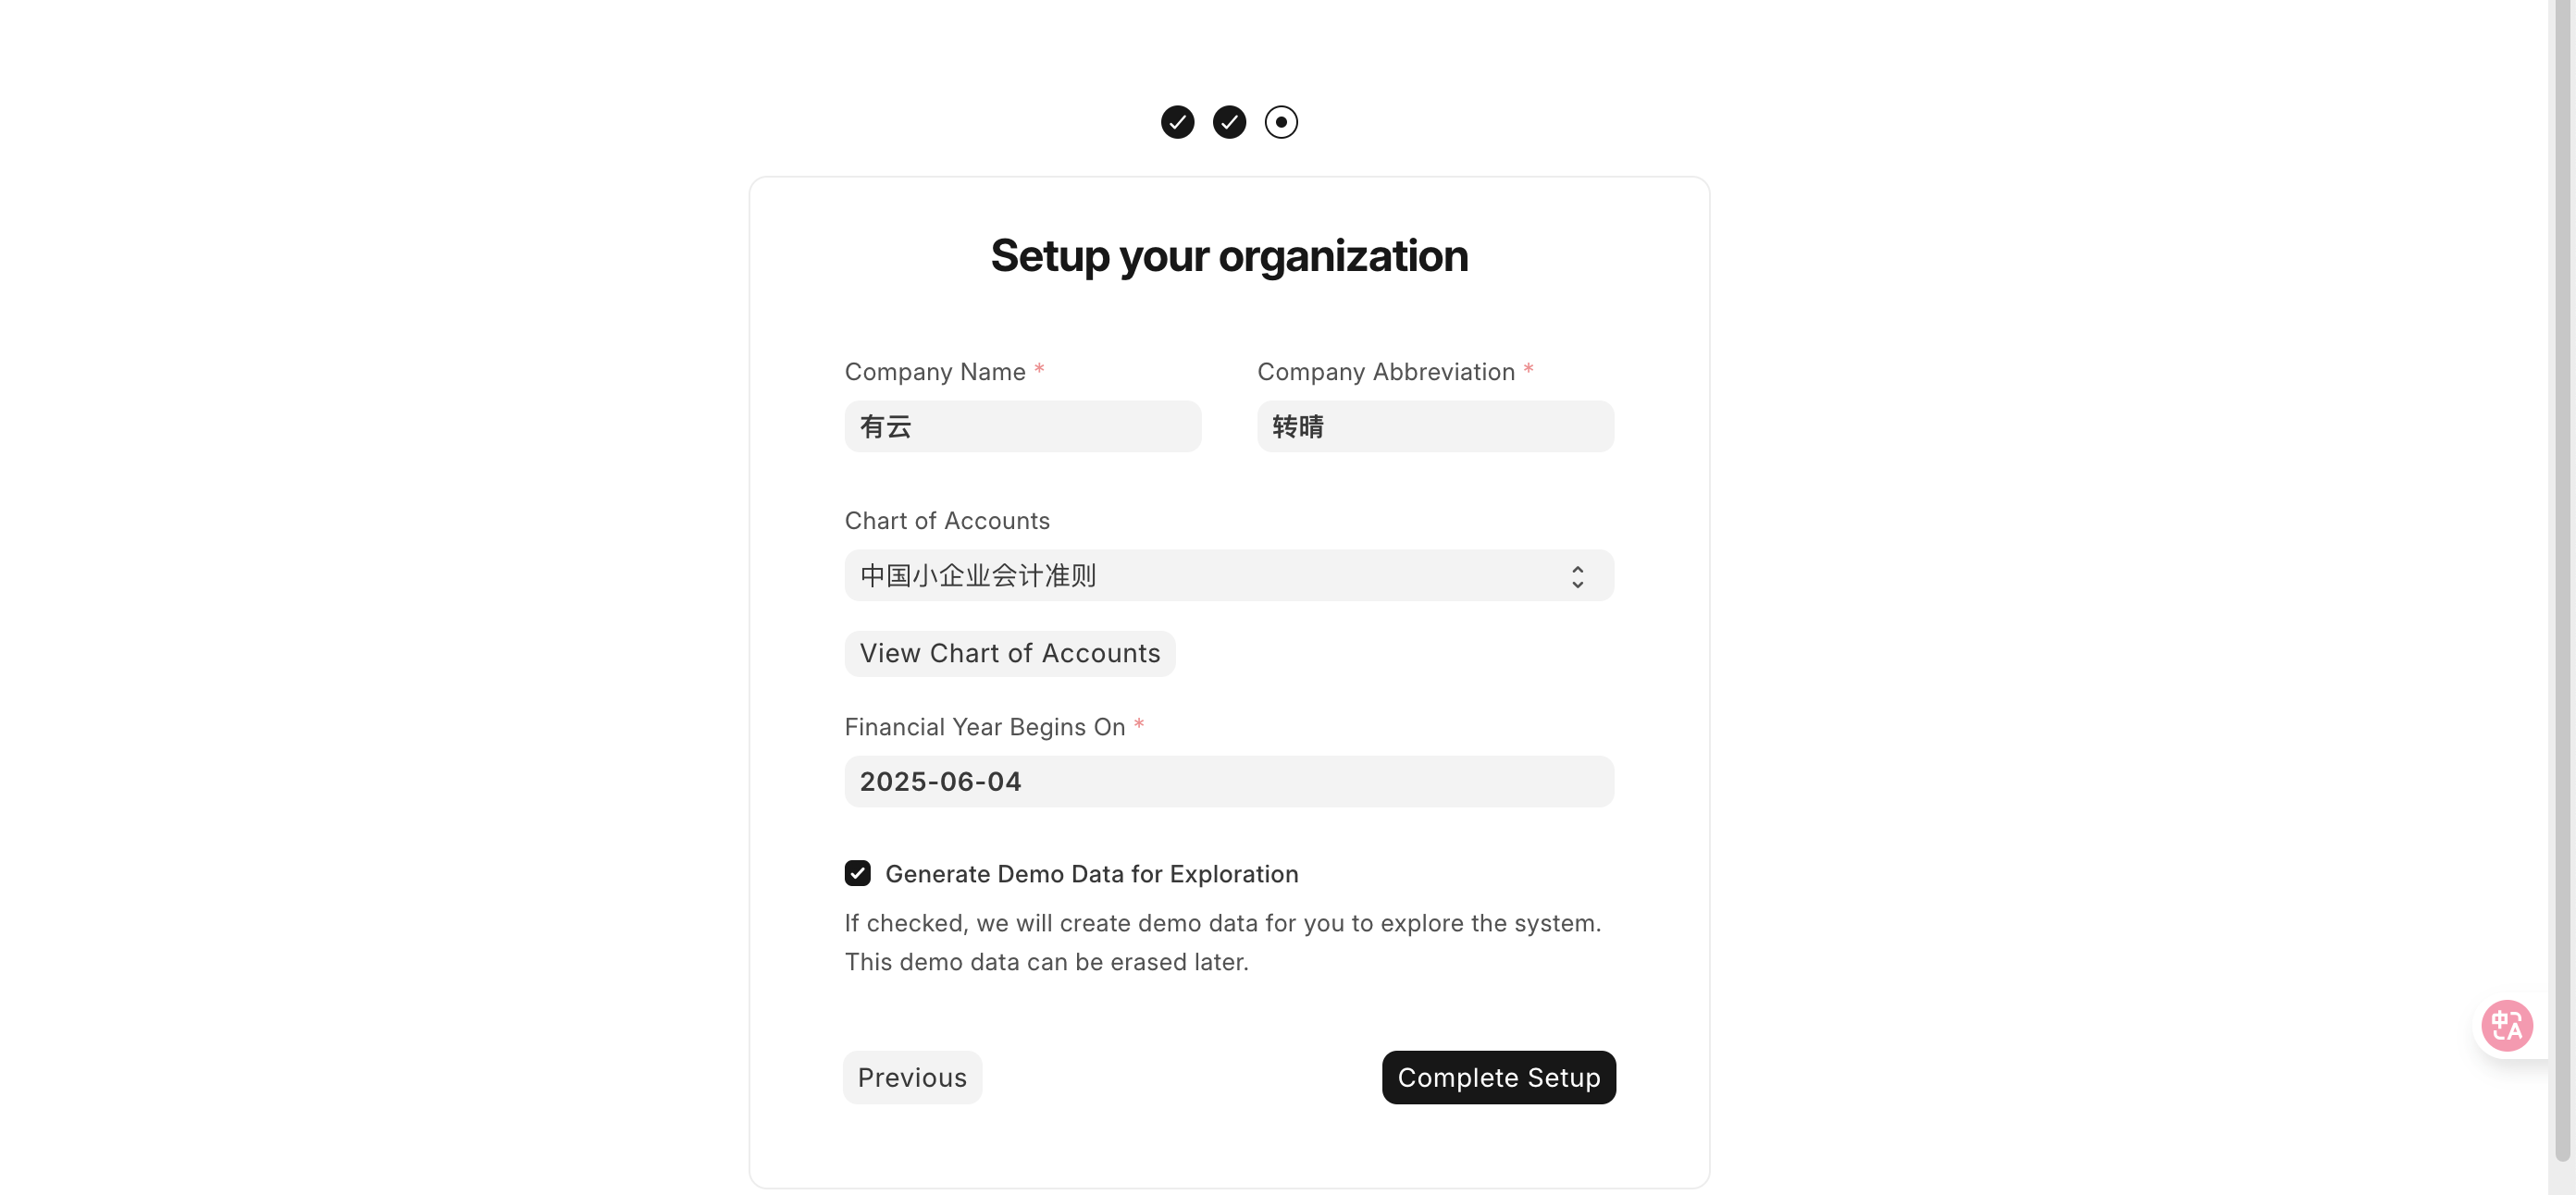Click the Complete Setup button
This screenshot has width=2576, height=1195.
pos(1498,1077)
